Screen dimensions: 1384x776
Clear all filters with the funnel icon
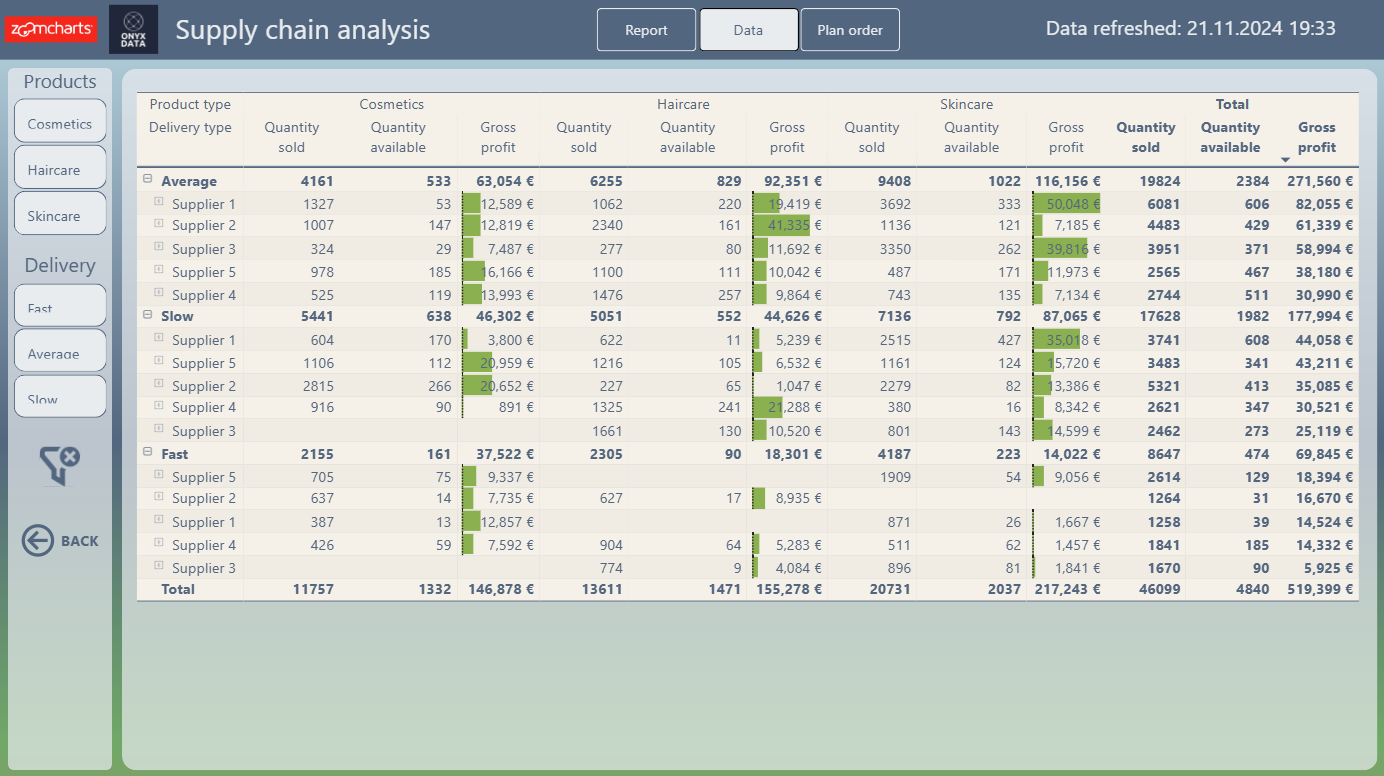60,465
